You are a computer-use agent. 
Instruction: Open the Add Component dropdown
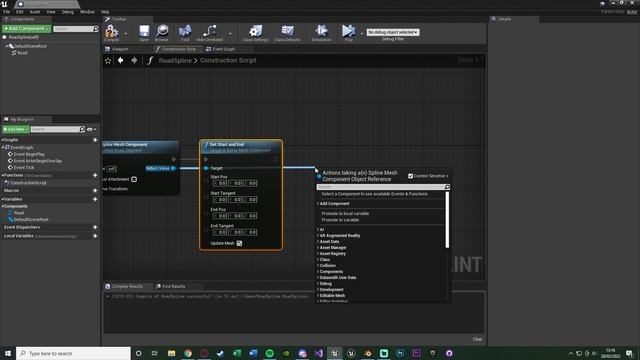27,29
